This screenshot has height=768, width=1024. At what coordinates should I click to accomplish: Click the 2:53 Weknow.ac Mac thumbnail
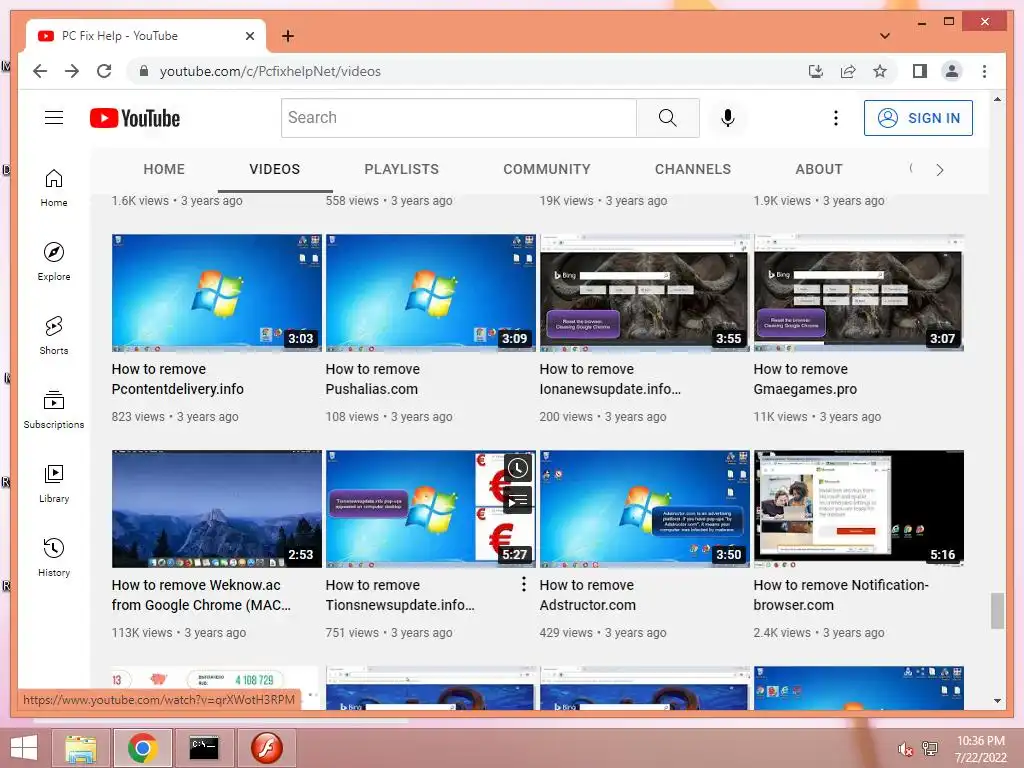click(217, 509)
